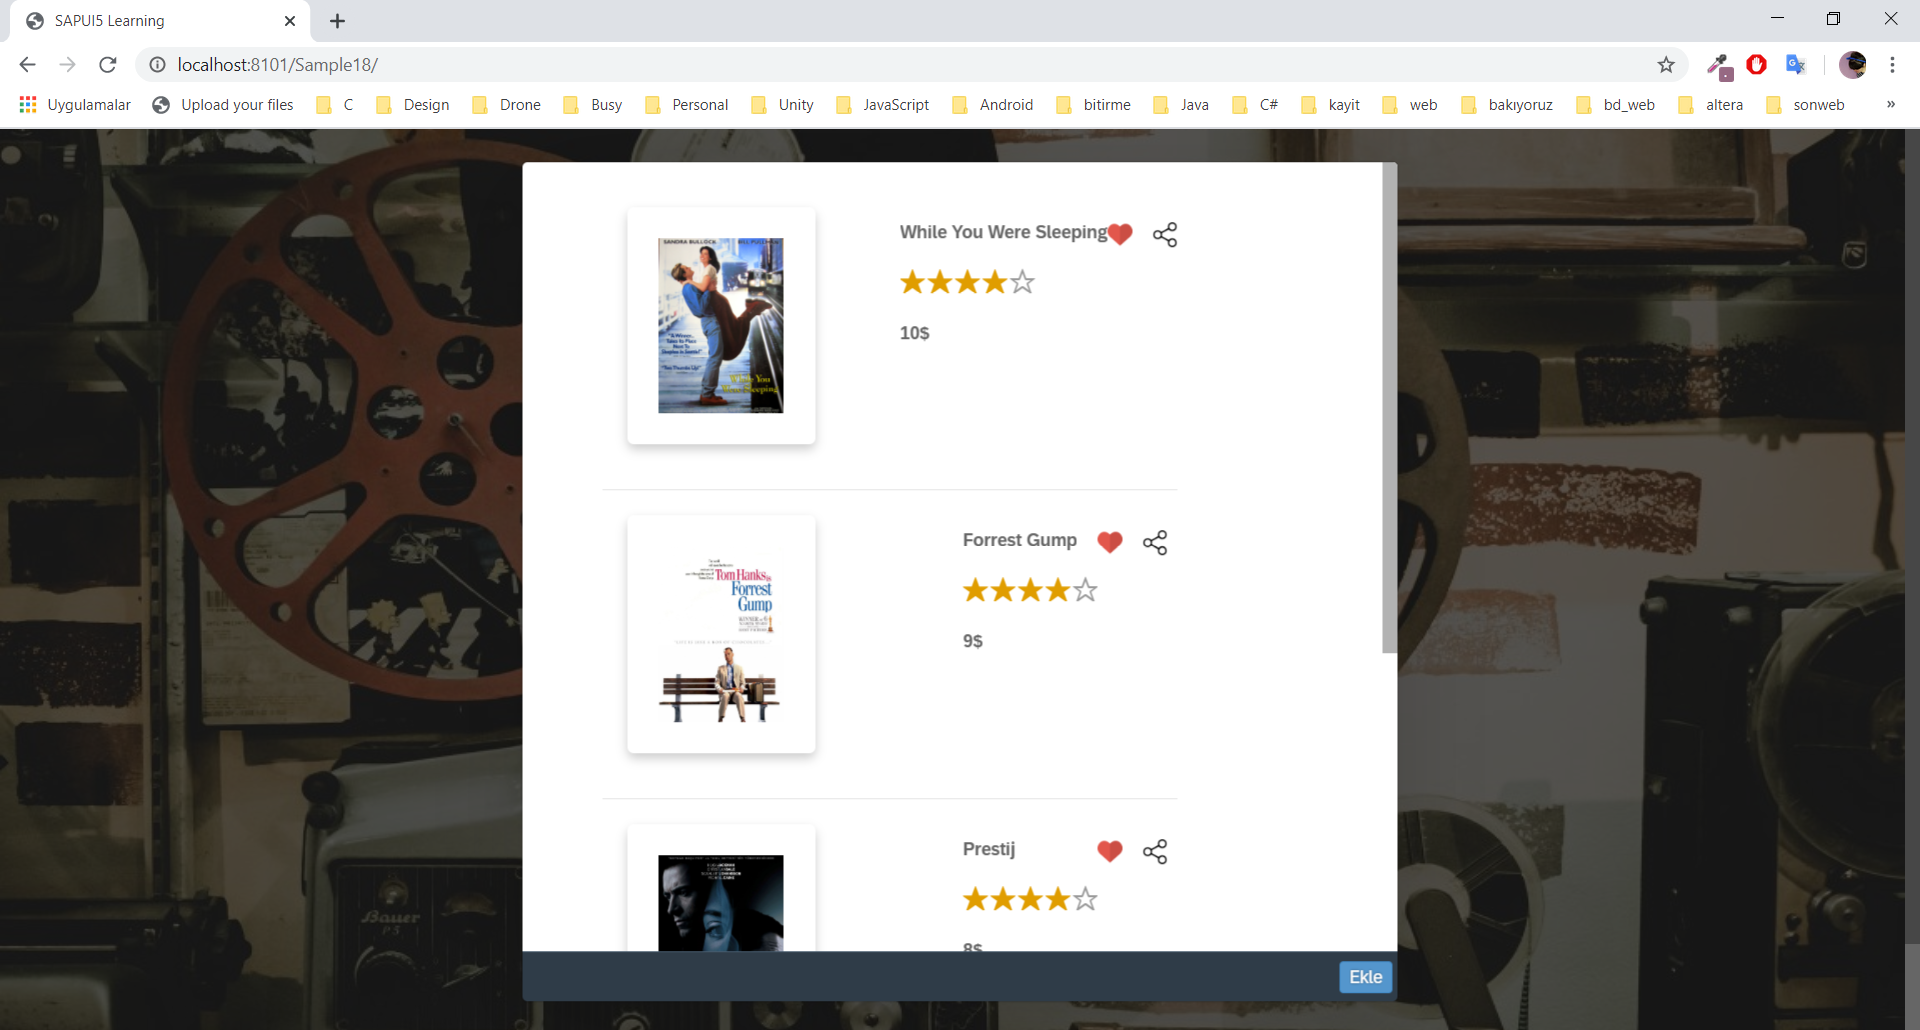Image resolution: width=1920 pixels, height=1030 pixels.
Task: Open the JavaScript bookmark folder
Action: (x=883, y=104)
